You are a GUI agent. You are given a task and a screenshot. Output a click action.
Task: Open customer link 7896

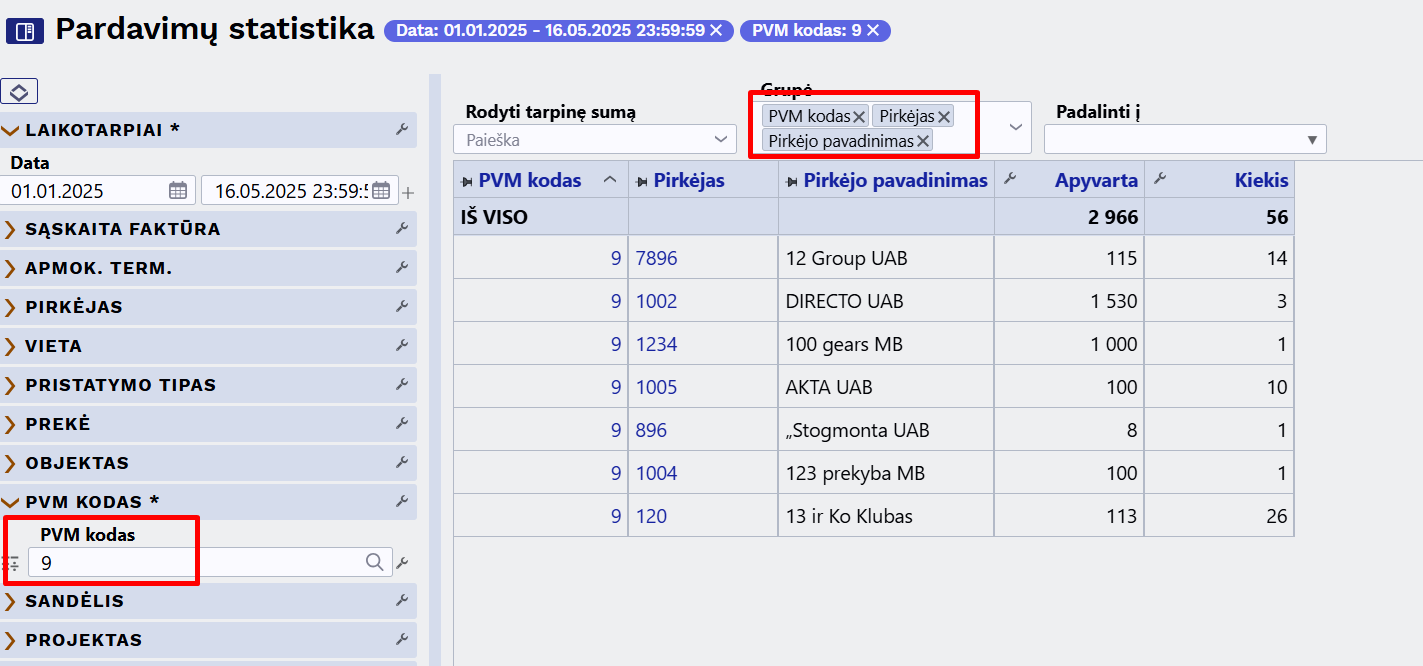[x=656, y=258]
